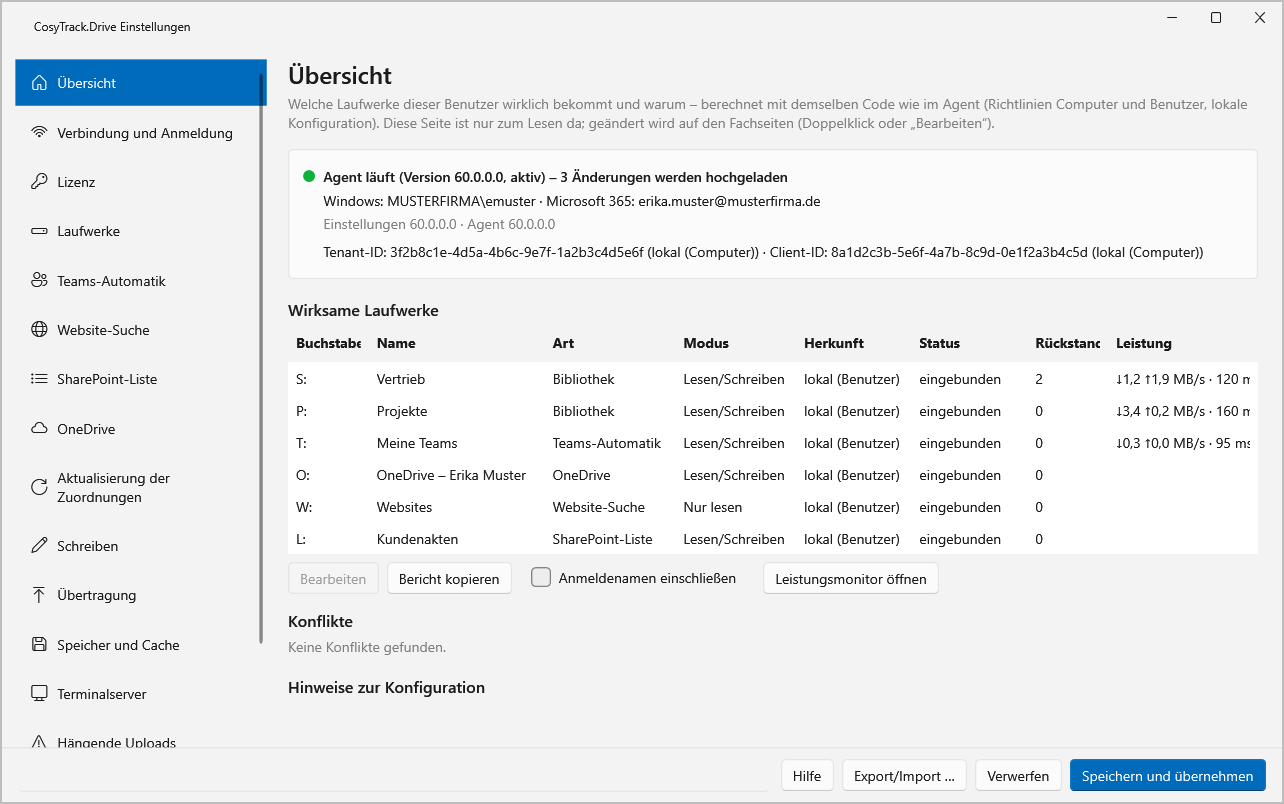This screenshot has height=804, width=1284.
Task: Select the Vertrieb drive row
Action: 772,379
